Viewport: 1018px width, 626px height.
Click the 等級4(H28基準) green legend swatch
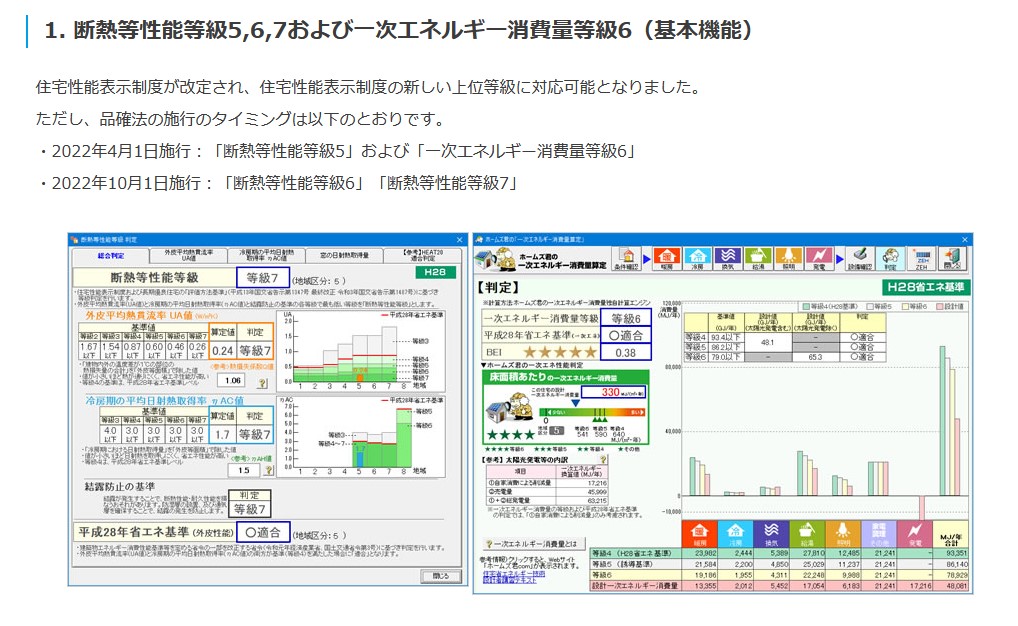[x=806, y=307]
